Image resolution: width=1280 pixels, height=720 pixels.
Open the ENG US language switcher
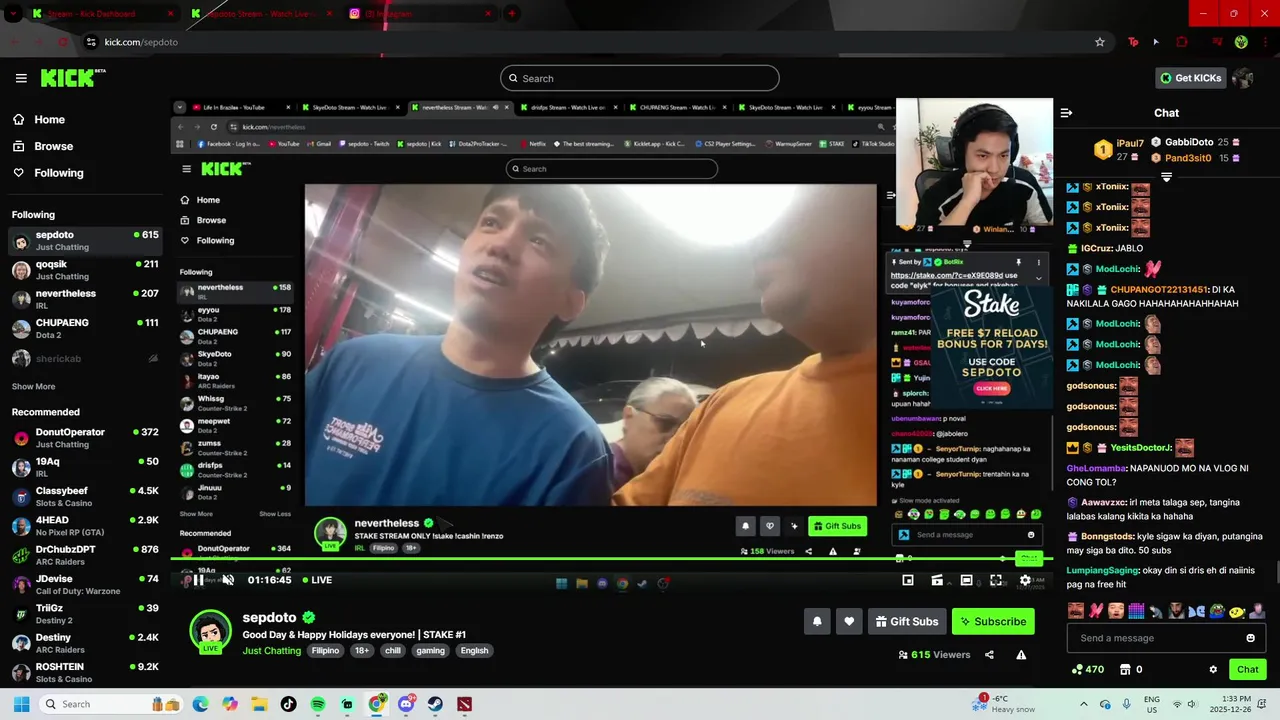click(1152, 704)
